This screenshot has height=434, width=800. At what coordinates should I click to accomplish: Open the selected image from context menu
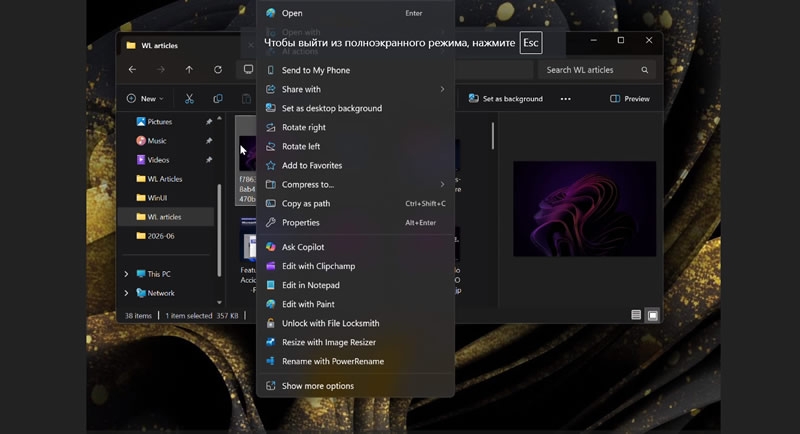pyautogui.click(x=355, y=13)
